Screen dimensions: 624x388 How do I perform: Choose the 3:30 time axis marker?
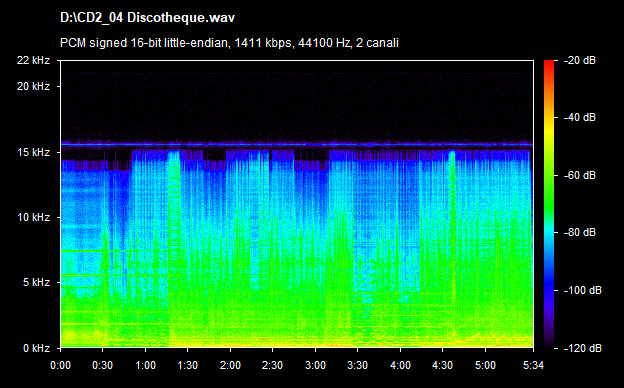click(x=357, y=365)
